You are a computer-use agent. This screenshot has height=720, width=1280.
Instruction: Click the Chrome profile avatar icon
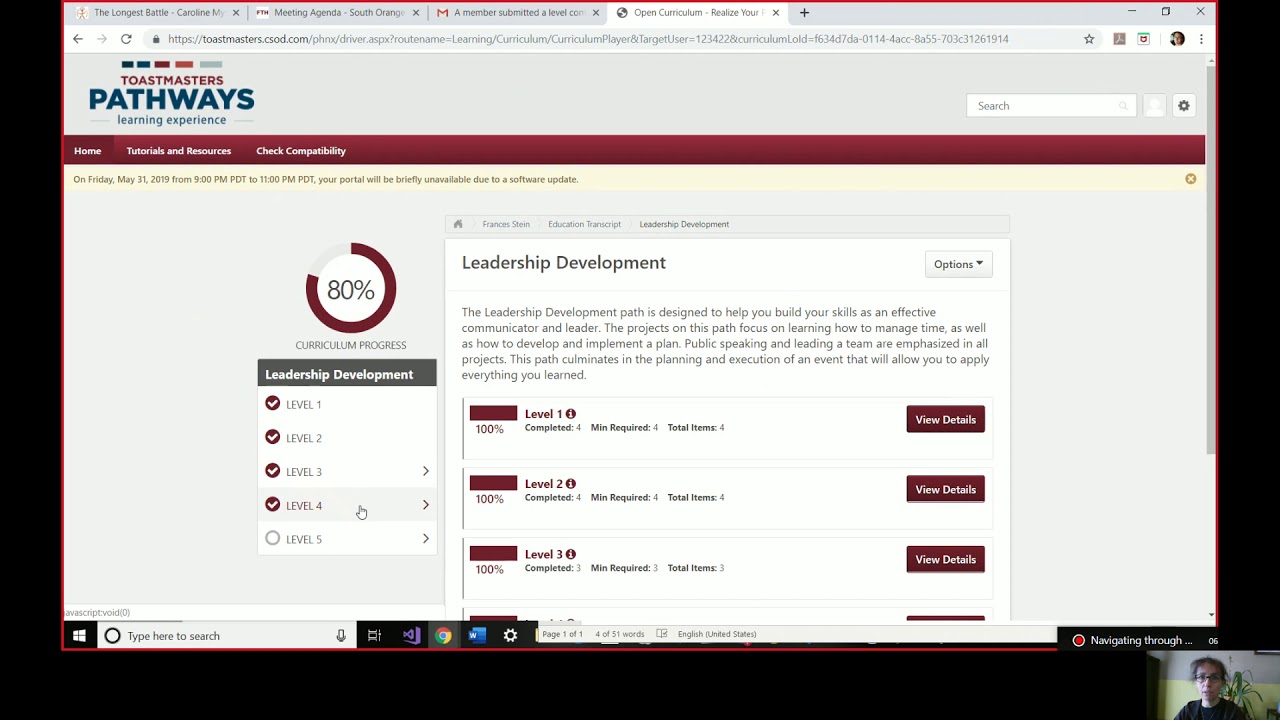pos(1177,39)
